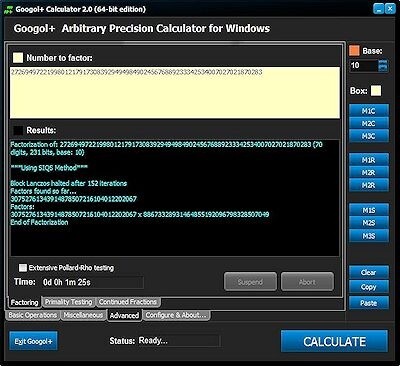Clear memory 2 with M2C
The image size is (400, 366).
[369, 124]
